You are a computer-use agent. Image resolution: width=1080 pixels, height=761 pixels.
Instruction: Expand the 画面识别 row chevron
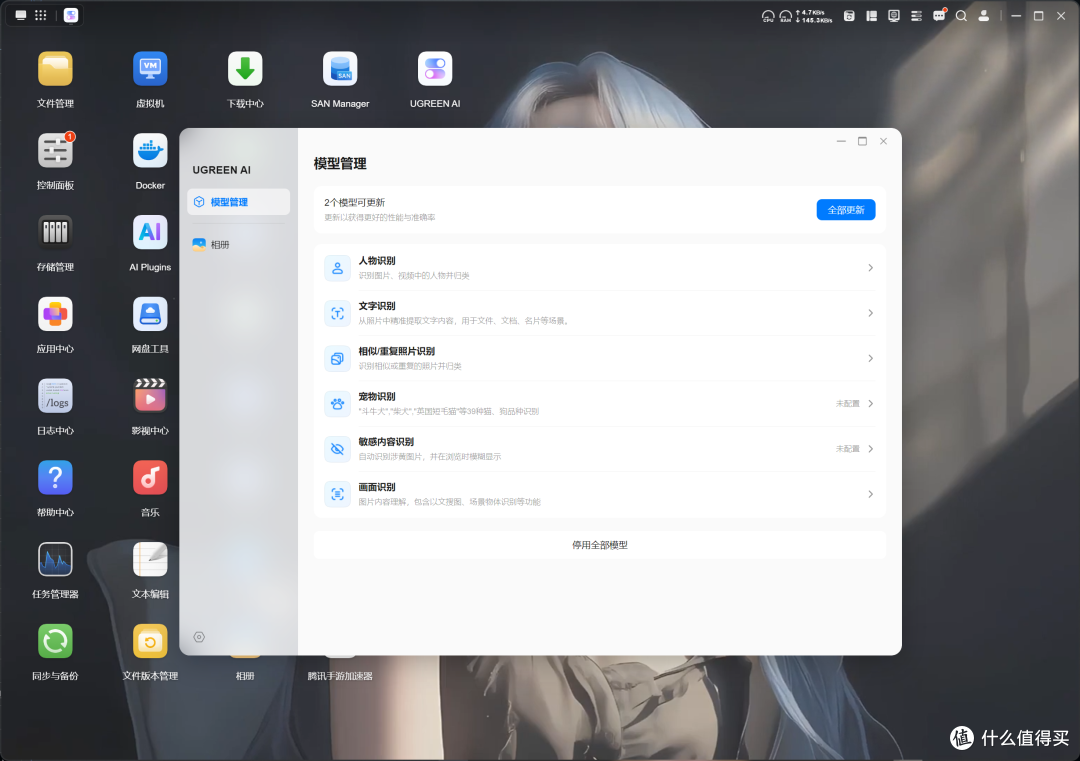(x=871, y=494)
